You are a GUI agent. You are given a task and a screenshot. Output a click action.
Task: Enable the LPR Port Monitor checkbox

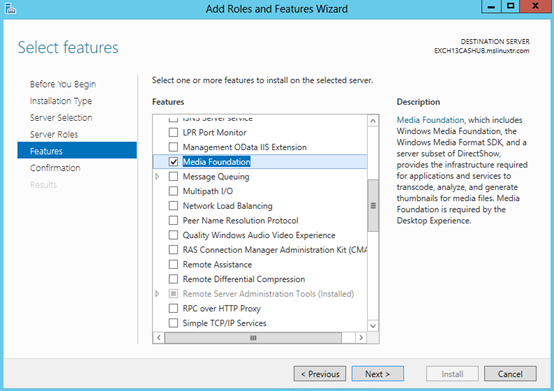(x=173, y=132)
